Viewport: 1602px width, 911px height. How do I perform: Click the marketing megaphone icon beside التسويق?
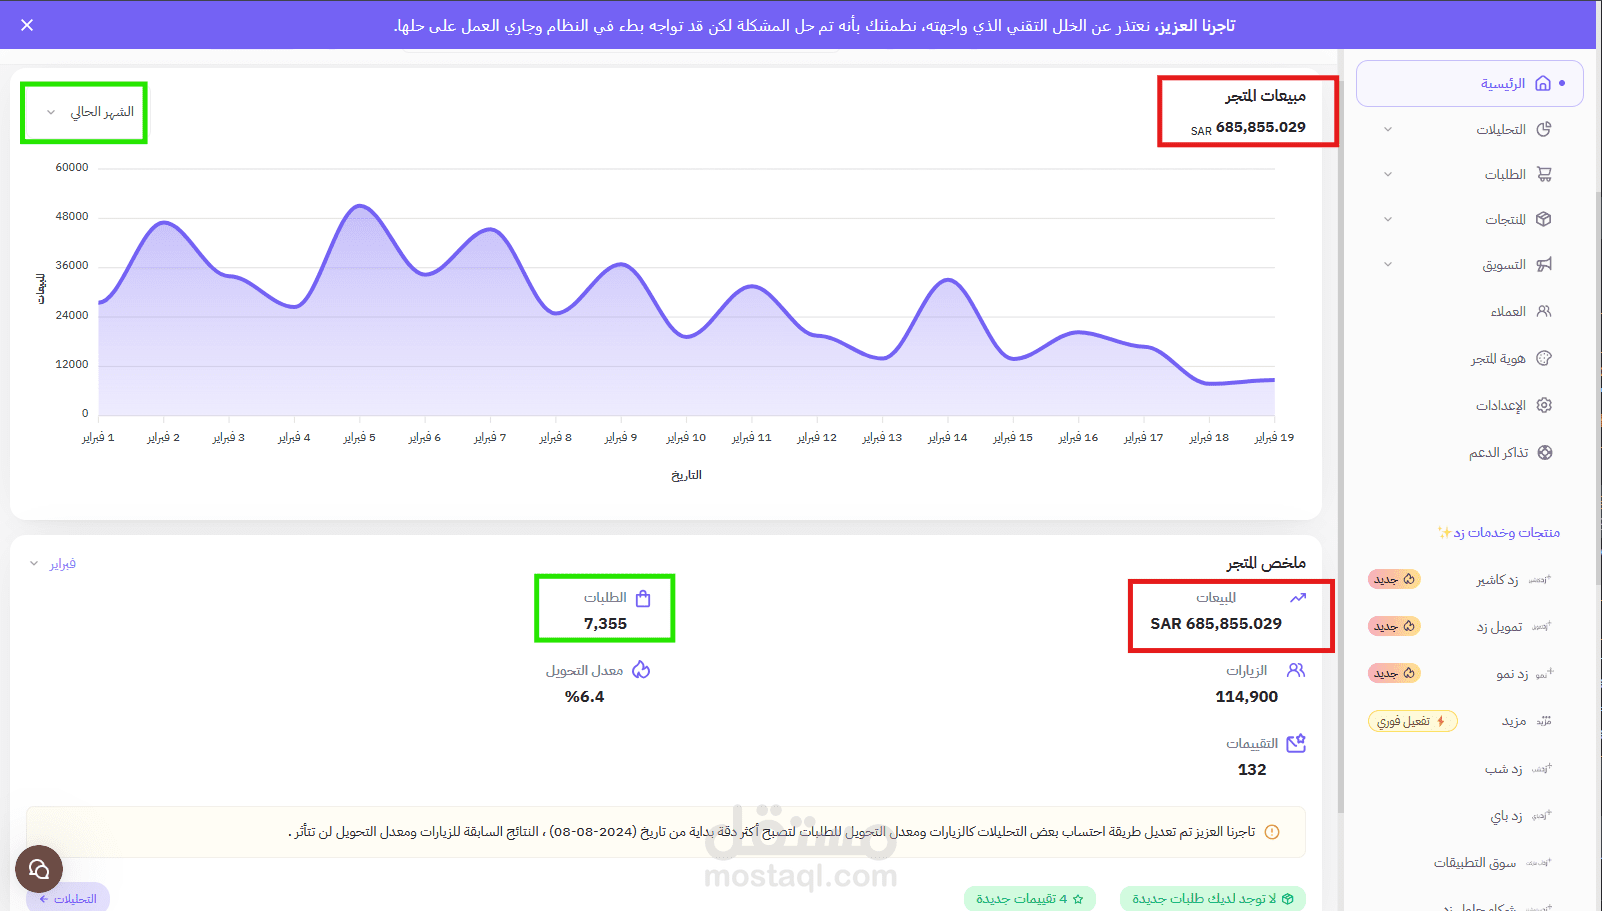[1545, 264]
